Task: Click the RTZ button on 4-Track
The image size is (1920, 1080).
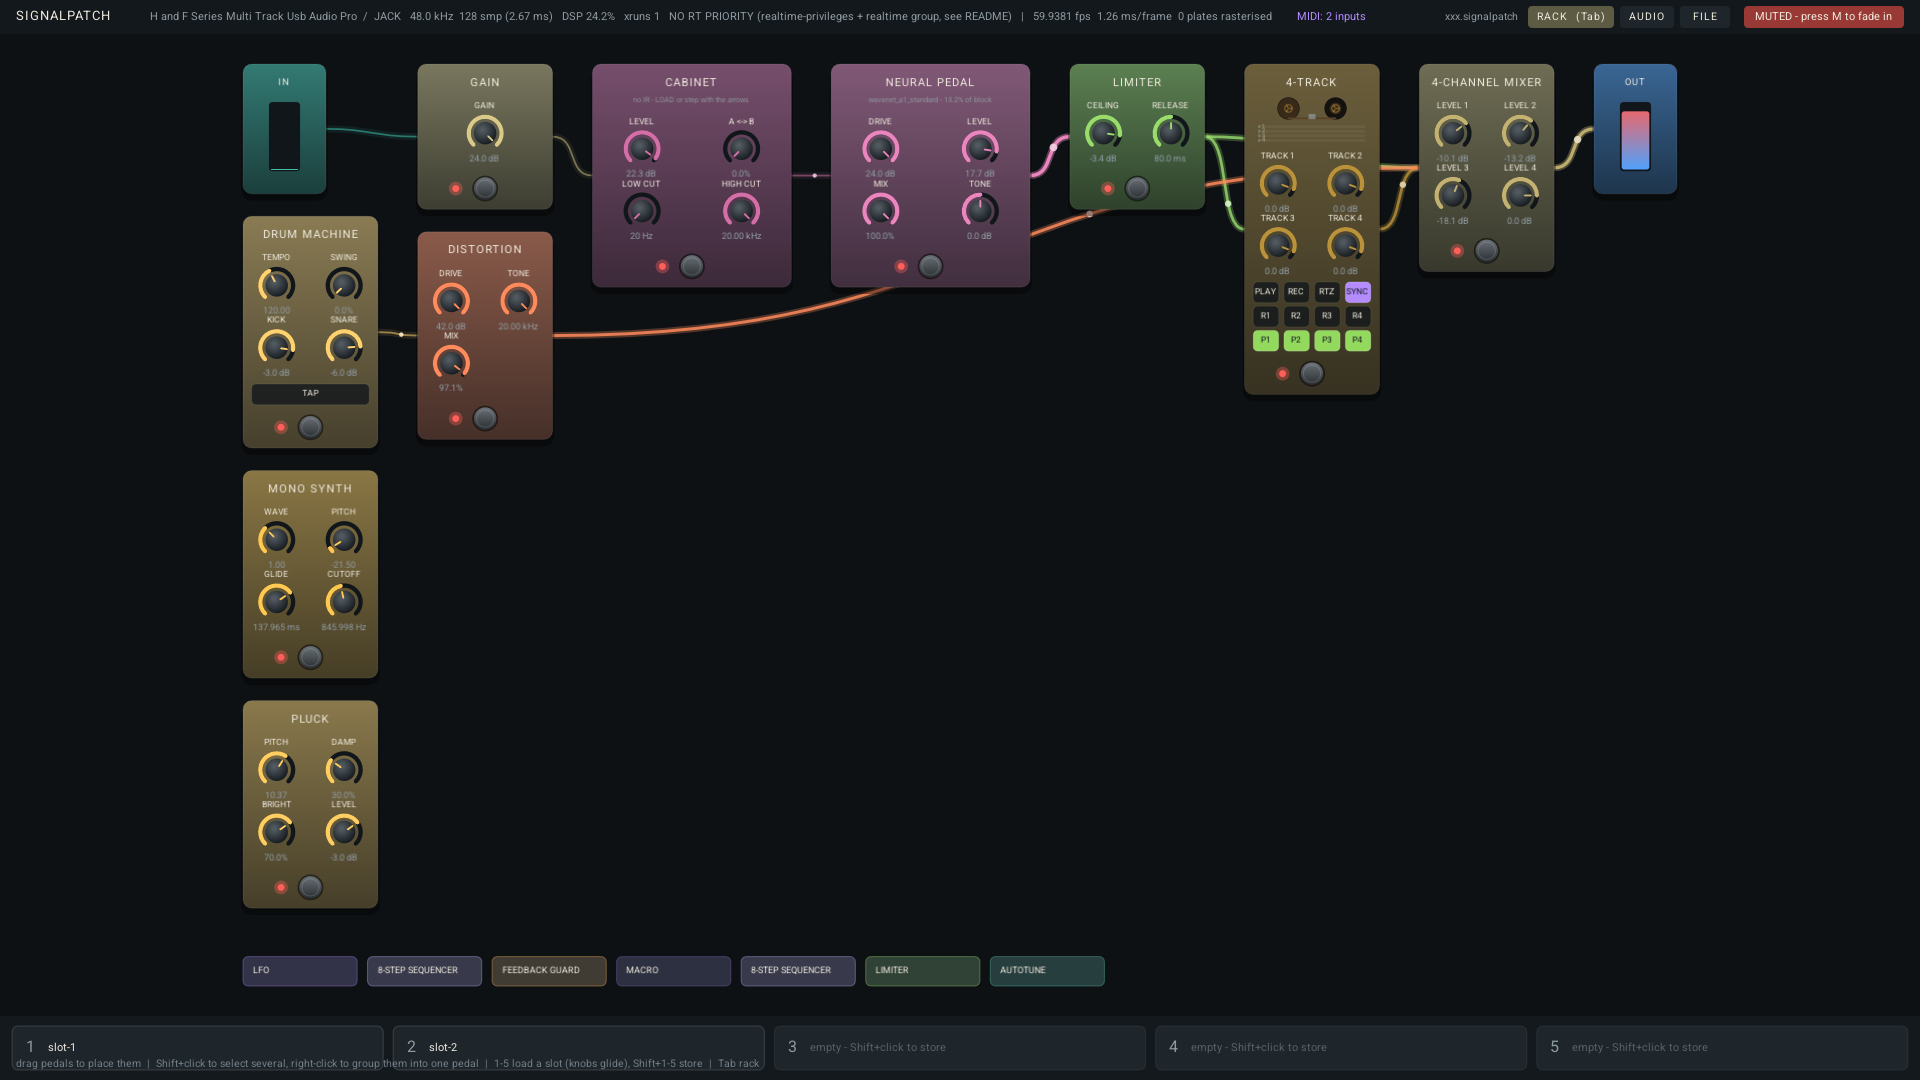Action: pos(1327,292)
